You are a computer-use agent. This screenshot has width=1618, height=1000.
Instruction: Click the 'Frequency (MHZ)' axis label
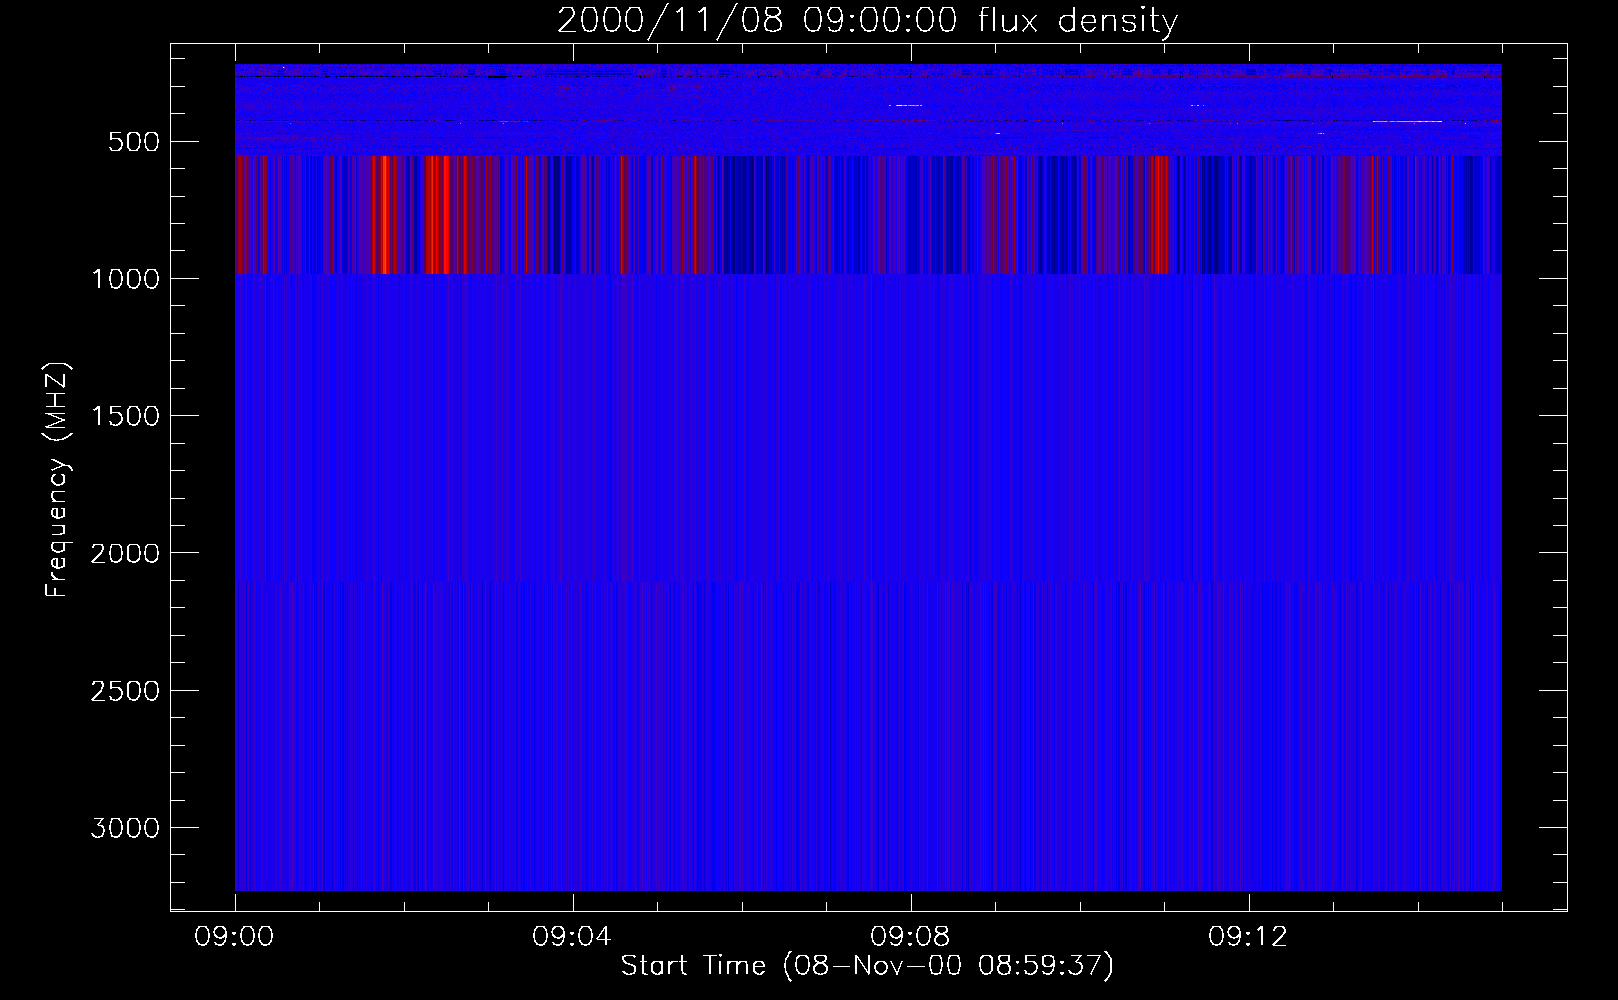pyautogui.click(x=57, y=480)
